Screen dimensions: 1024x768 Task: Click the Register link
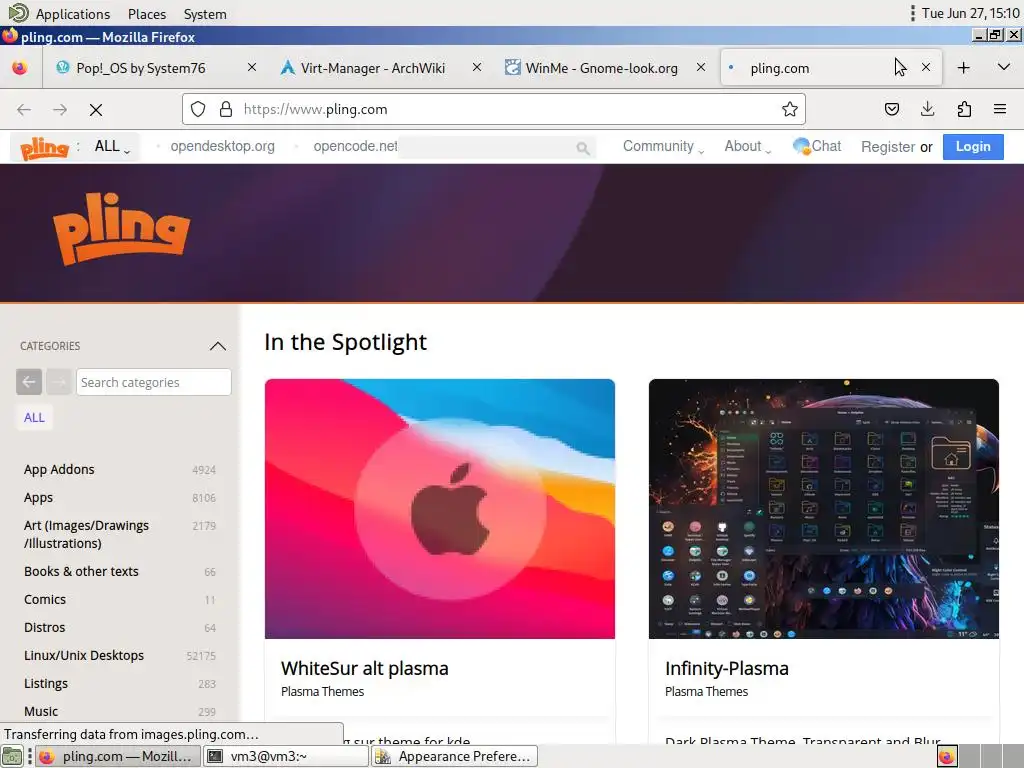click(x=888, y=147)
